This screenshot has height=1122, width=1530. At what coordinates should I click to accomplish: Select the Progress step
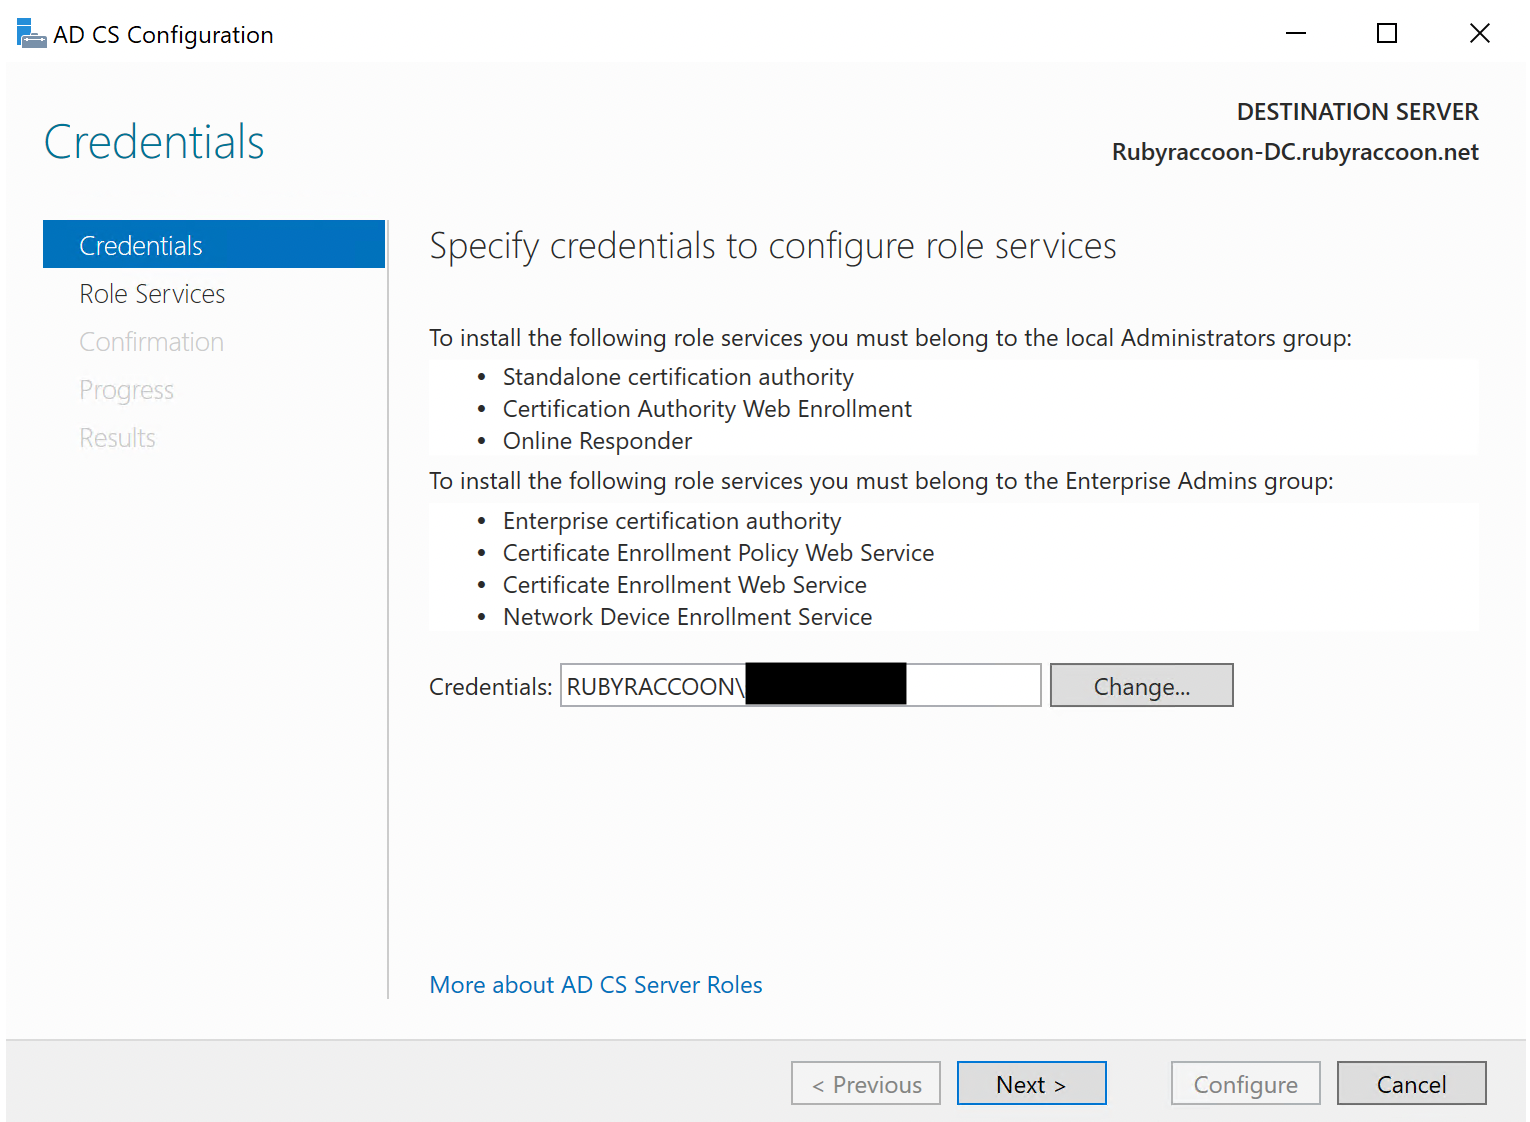126,389
